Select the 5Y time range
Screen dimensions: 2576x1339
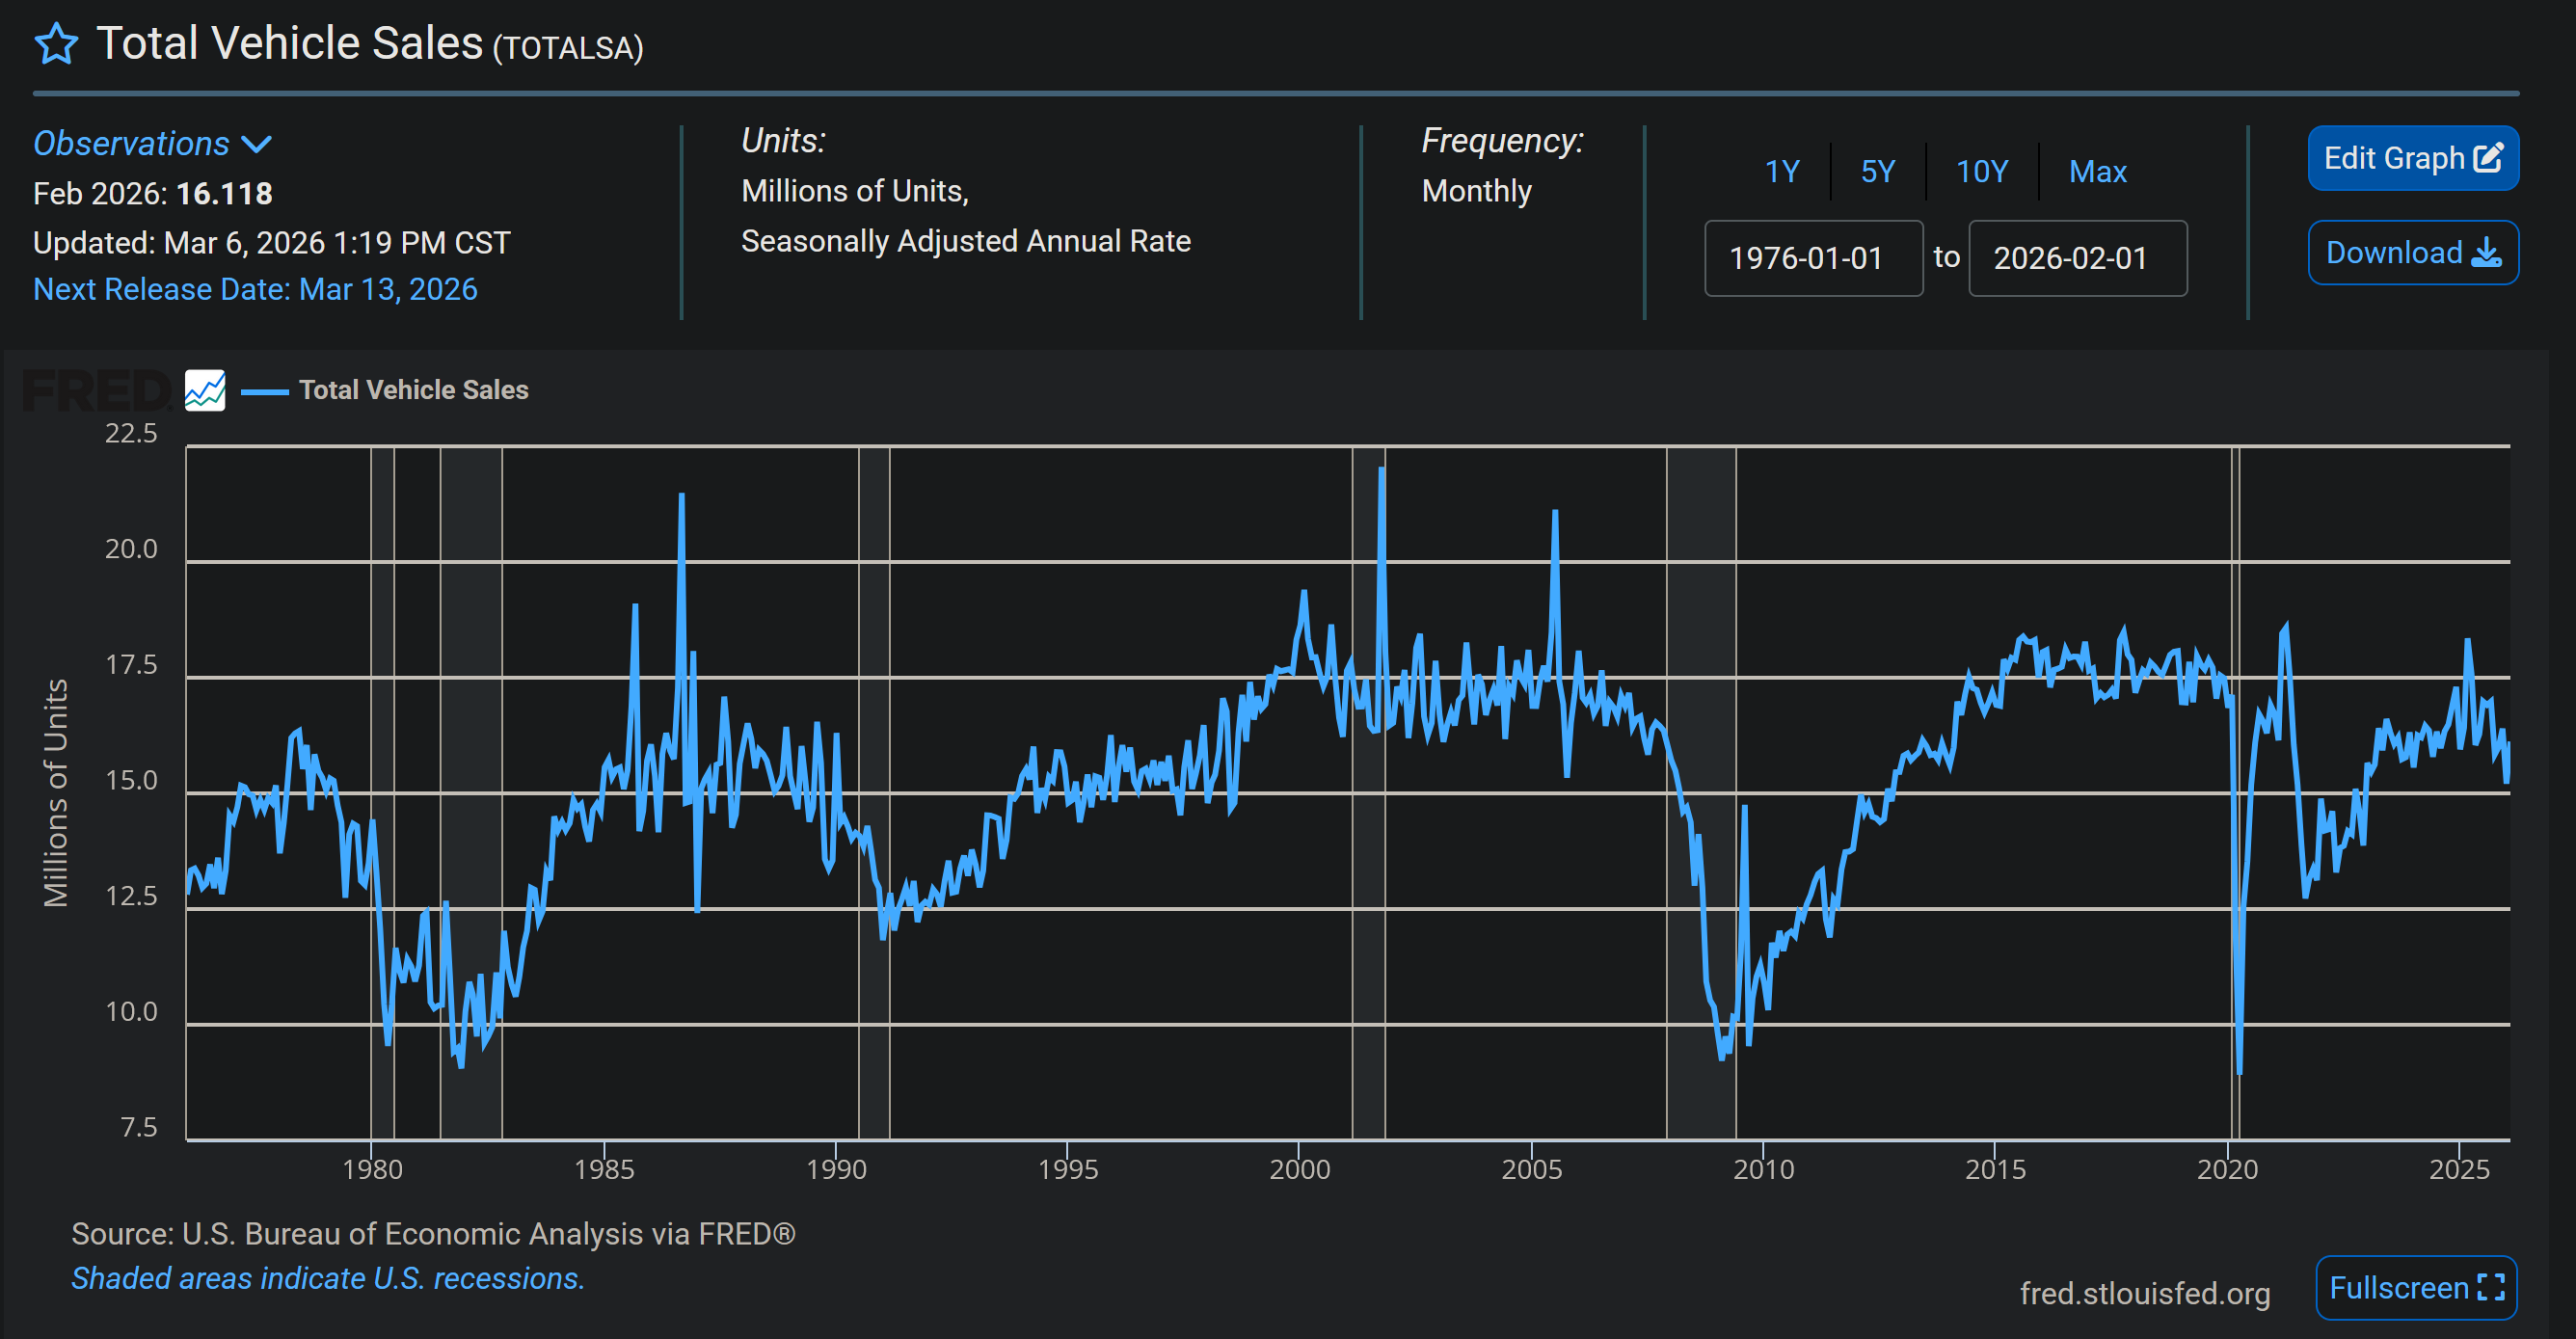(x=1878, y=171)
